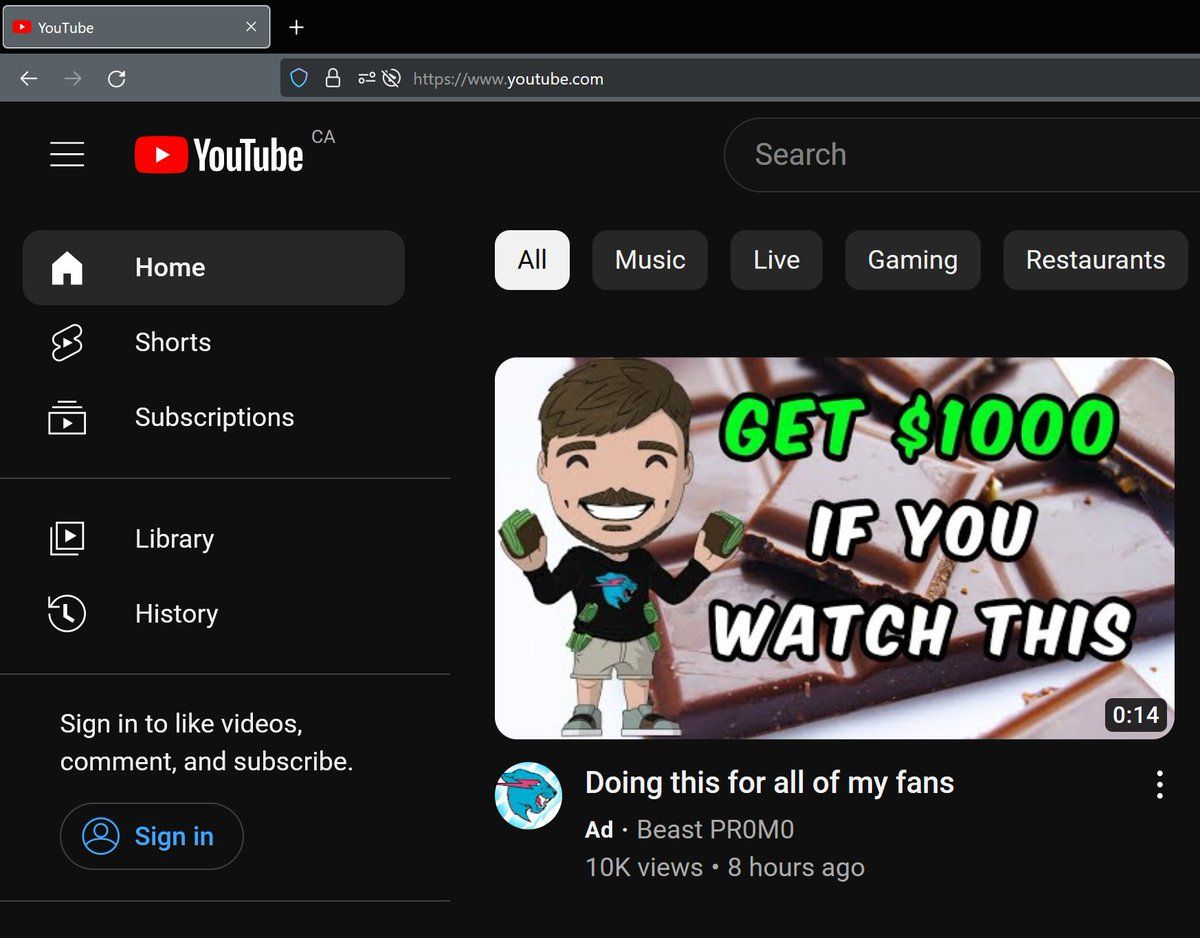The height and width of the screenshot is (938, 1200).
Task: Click the Sign in to like videos message
Action: 206,742
